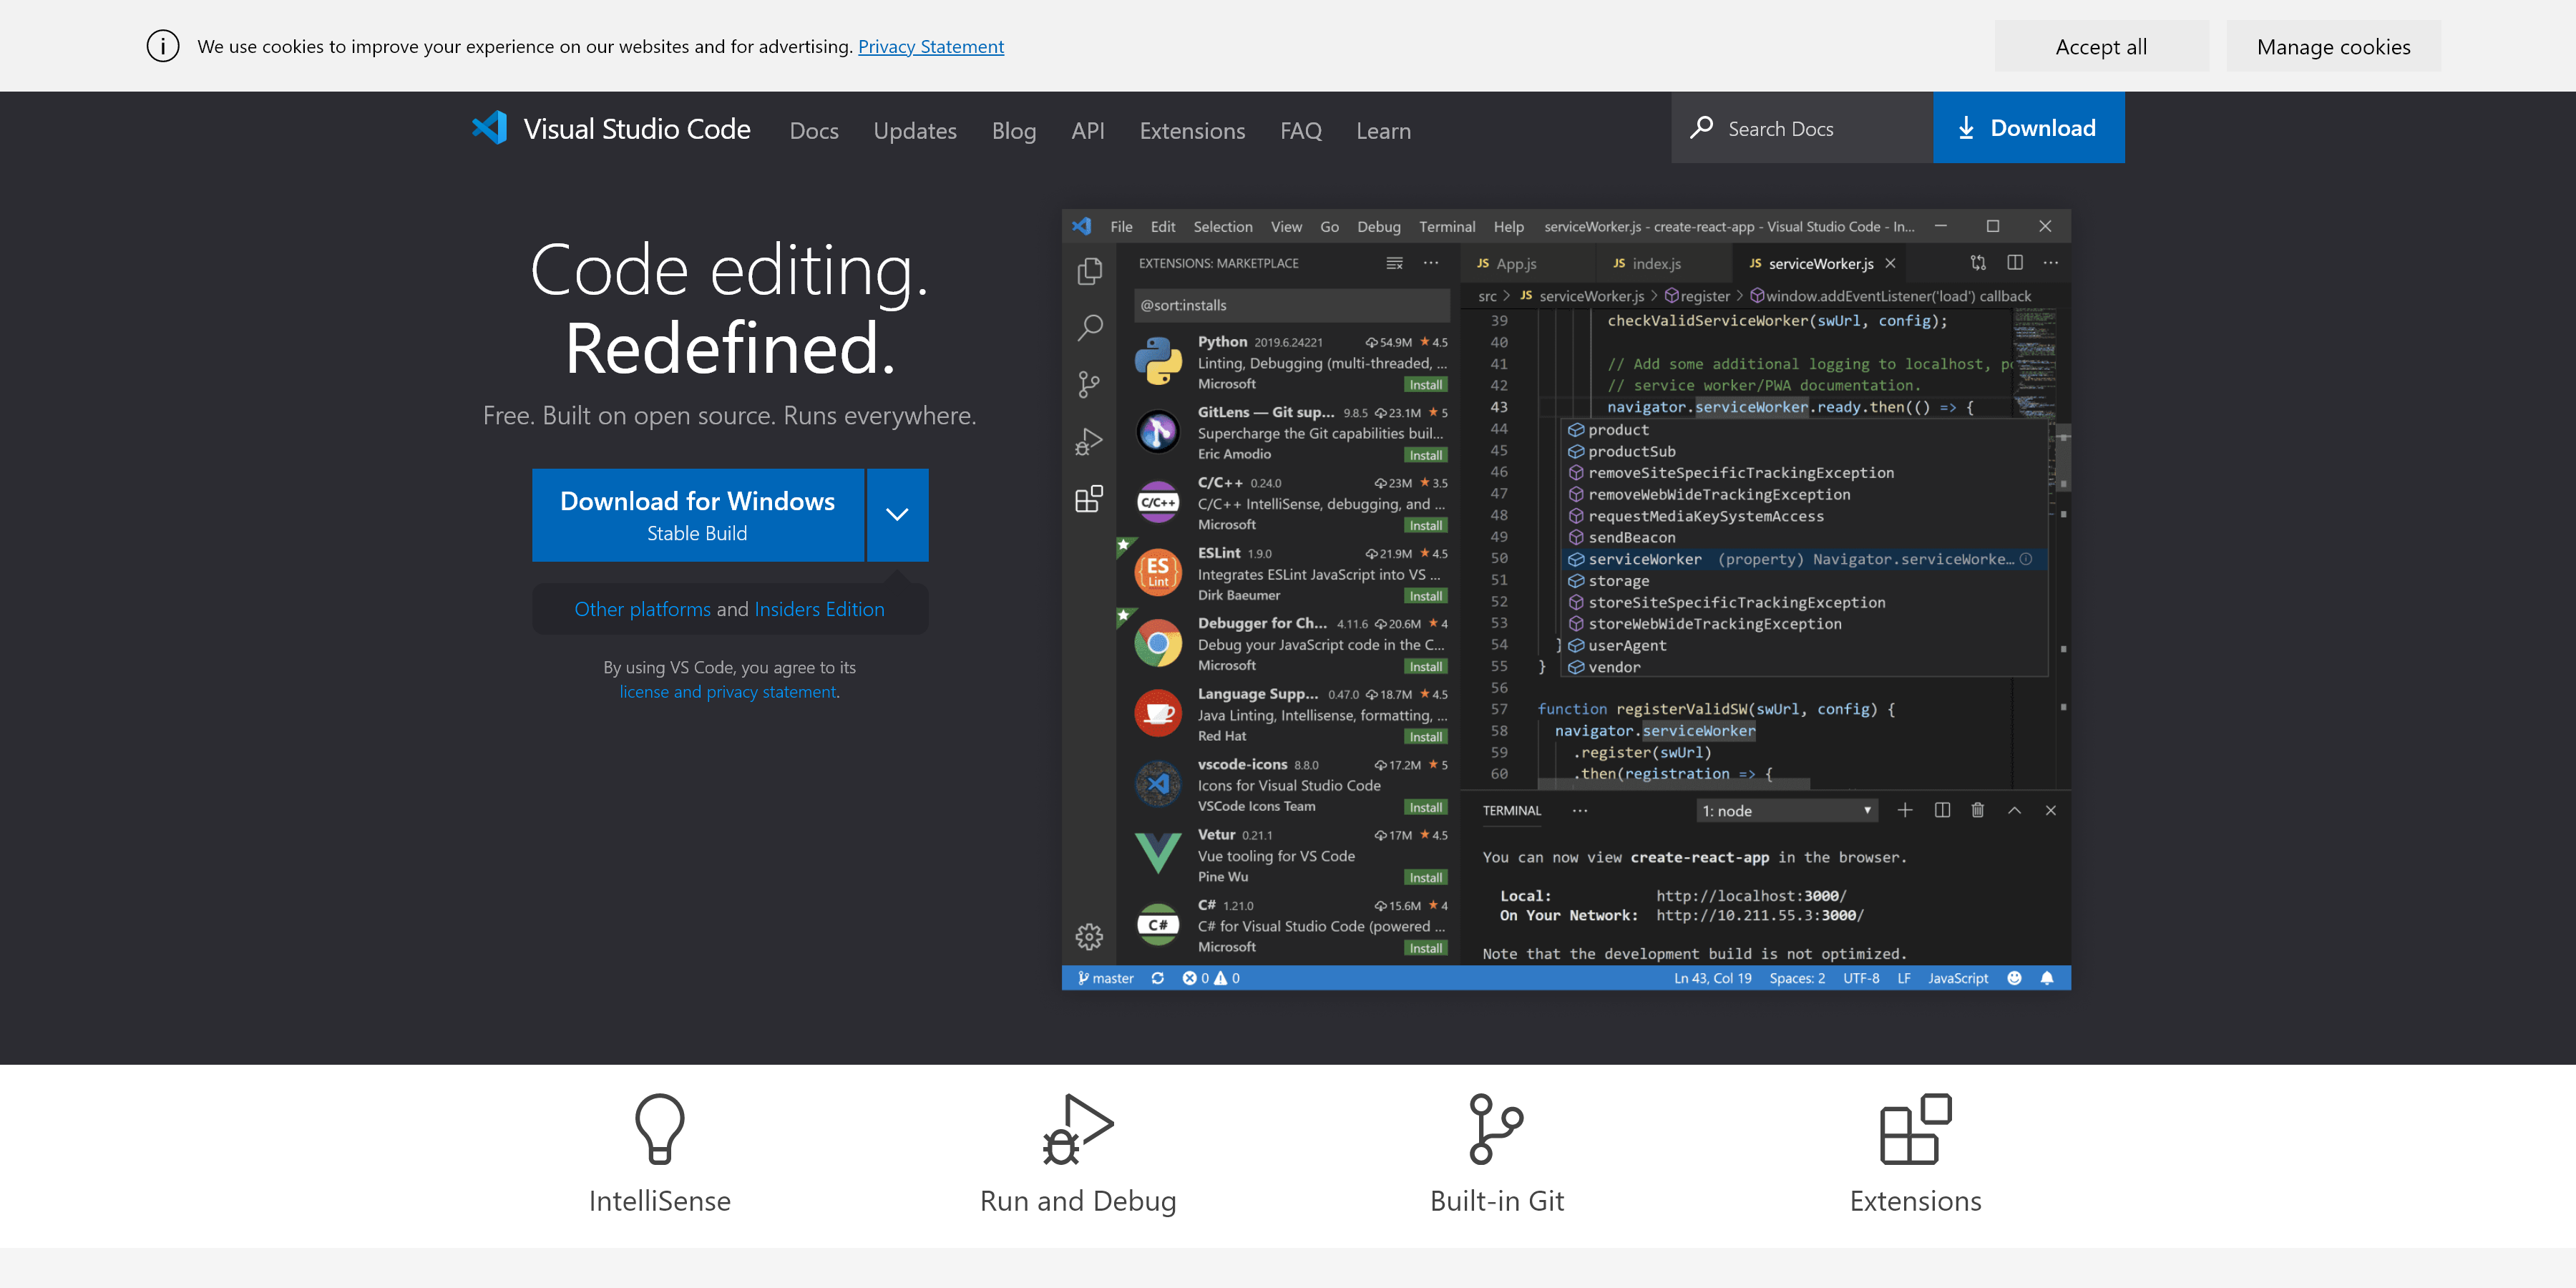Image resolution: width=2576 pixels, height=1288 pixels.
Task: Select Source Control icon in activity bar
Action: pos(1089,384)
